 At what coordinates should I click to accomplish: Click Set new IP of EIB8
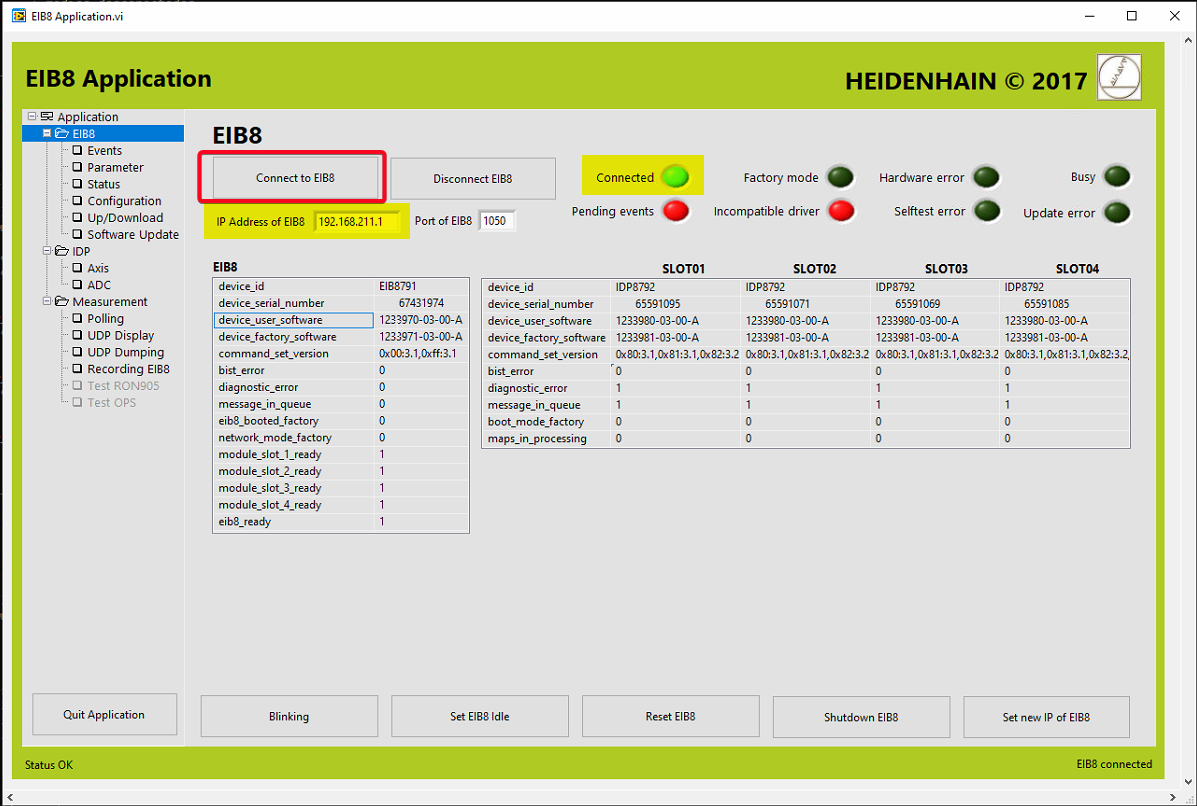(1046, 717)
